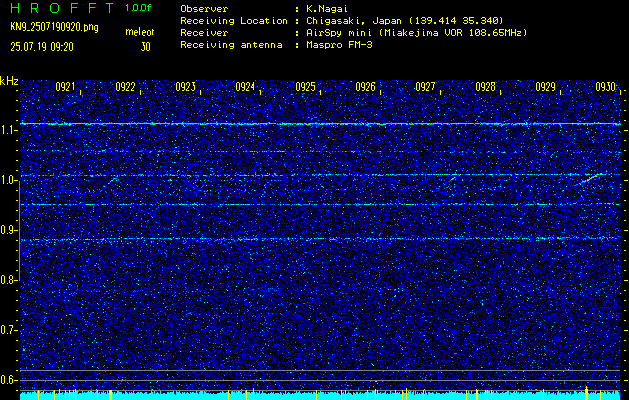629x400 pixels.
Task: Click the 0.9 kHz axis label
Action: coord(8,230)
